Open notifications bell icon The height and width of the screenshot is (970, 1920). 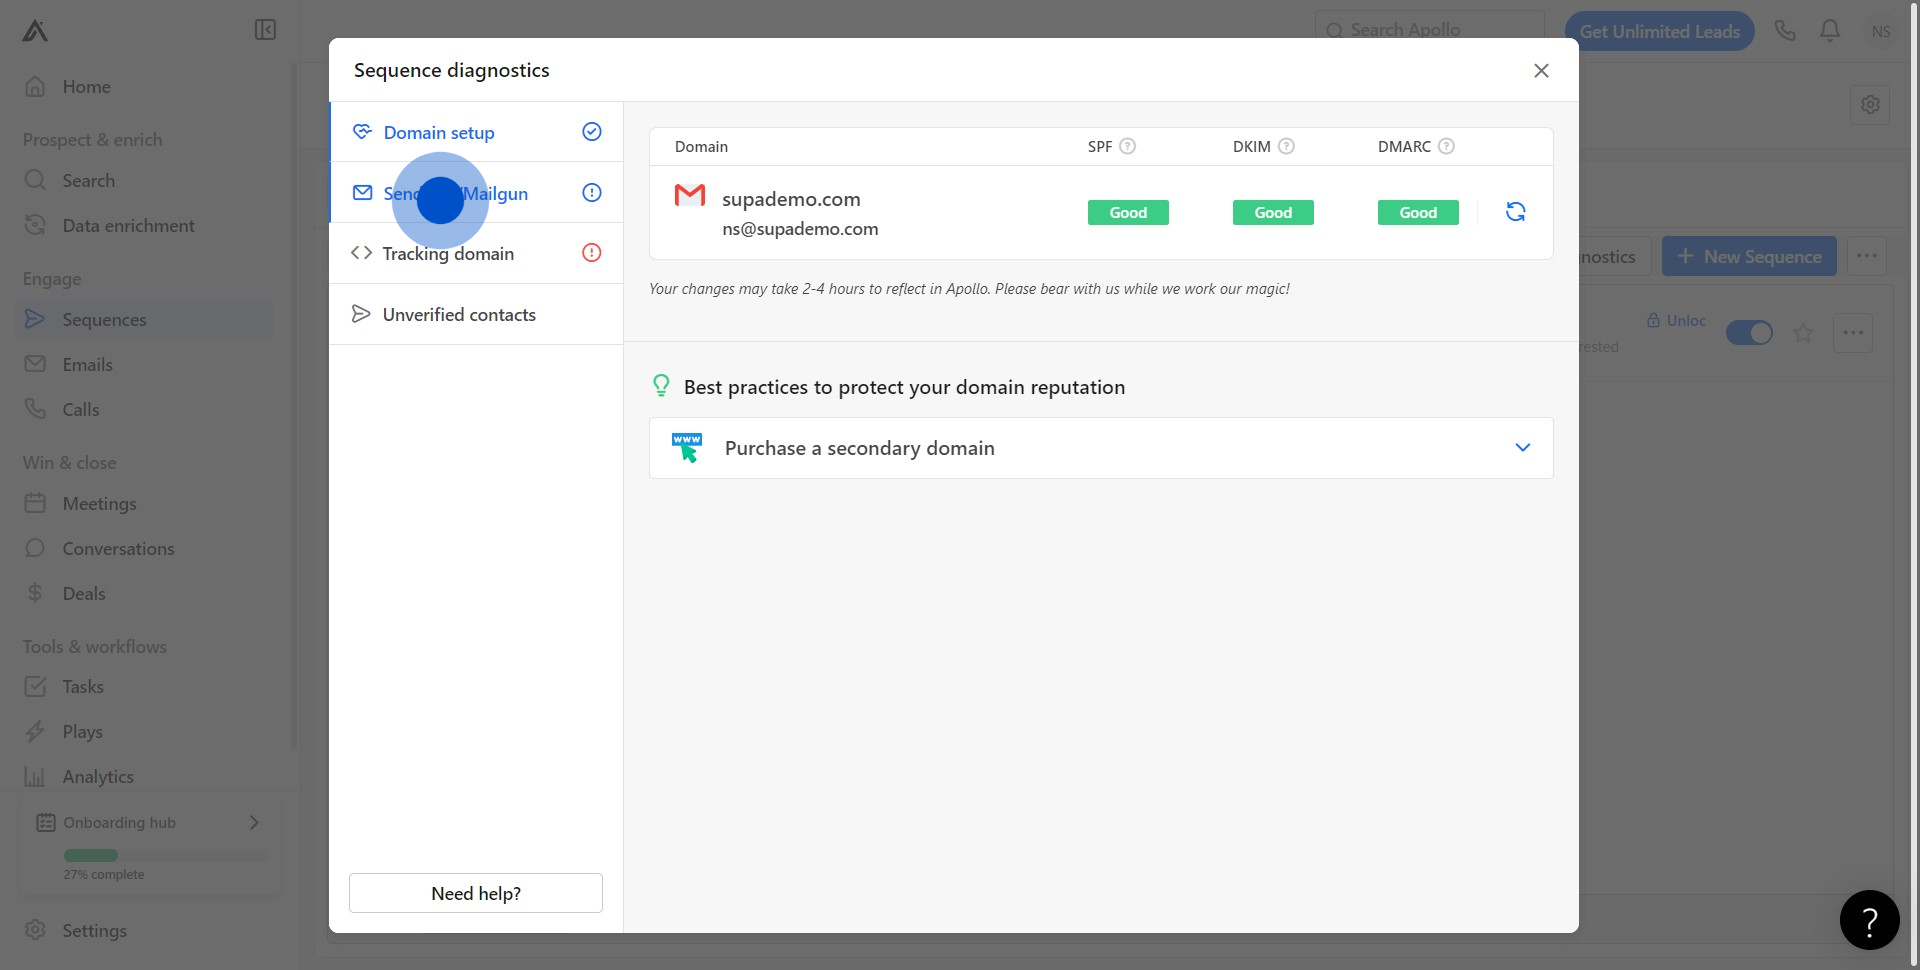pyautogui.click(x=1829, y=31)
